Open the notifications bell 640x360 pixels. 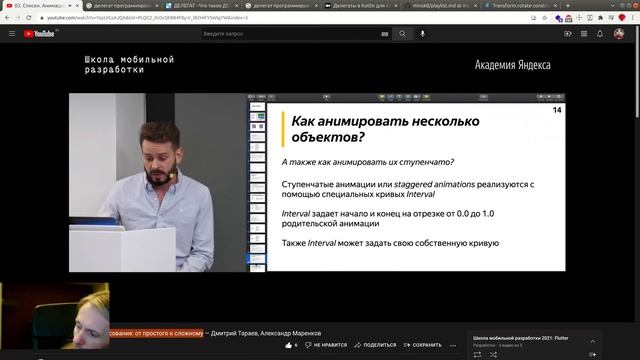pos(600,34)
